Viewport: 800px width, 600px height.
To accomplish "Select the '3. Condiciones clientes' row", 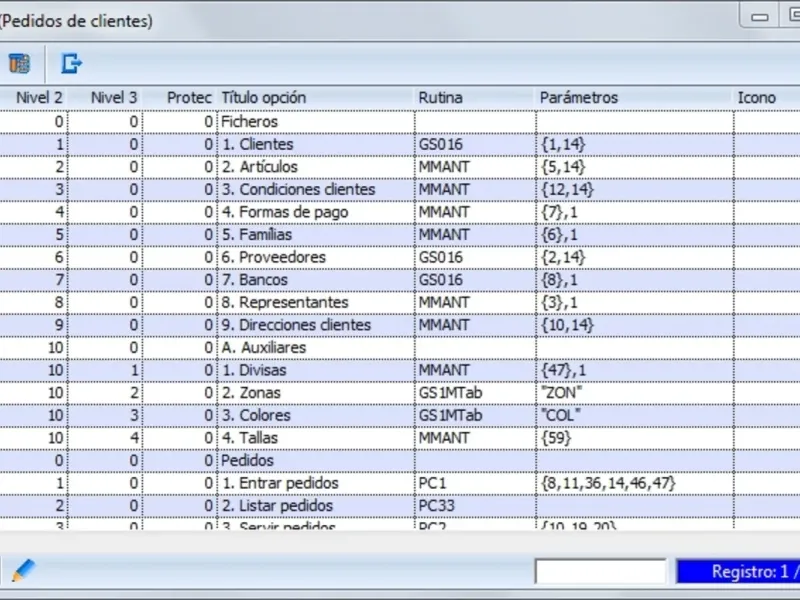I will [400, 189].
